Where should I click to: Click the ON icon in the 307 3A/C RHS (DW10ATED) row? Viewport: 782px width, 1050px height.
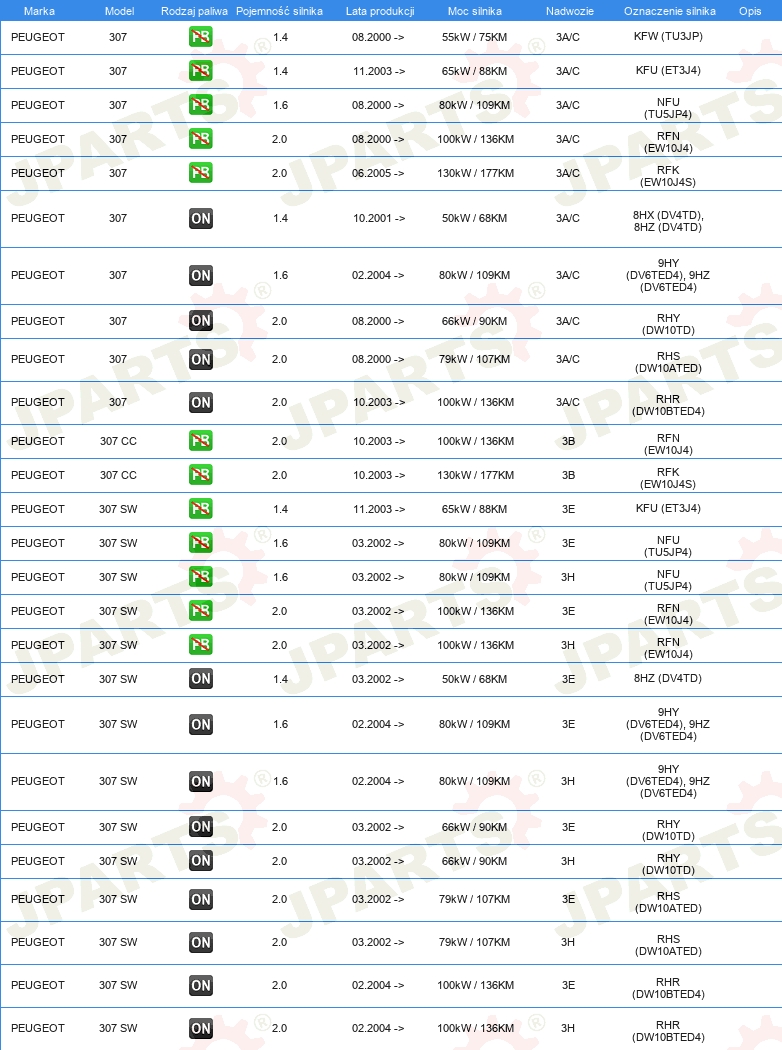(x=201, y=360)
